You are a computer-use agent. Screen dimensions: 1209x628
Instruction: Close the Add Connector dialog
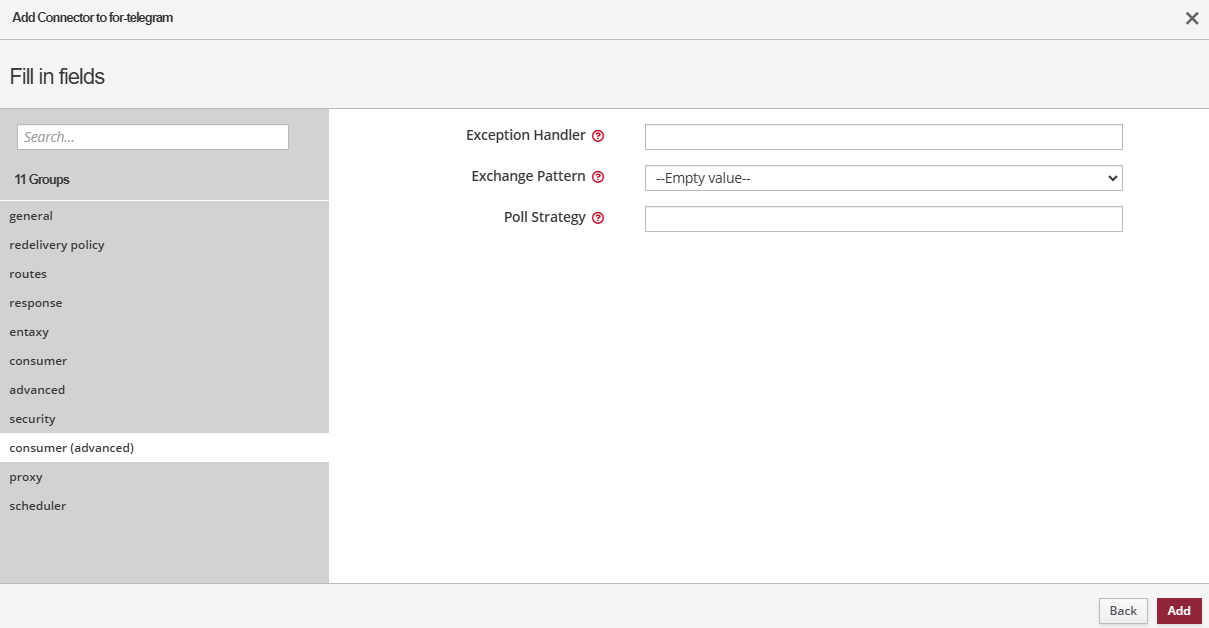pyautogui.click(x=1191, y=18)
